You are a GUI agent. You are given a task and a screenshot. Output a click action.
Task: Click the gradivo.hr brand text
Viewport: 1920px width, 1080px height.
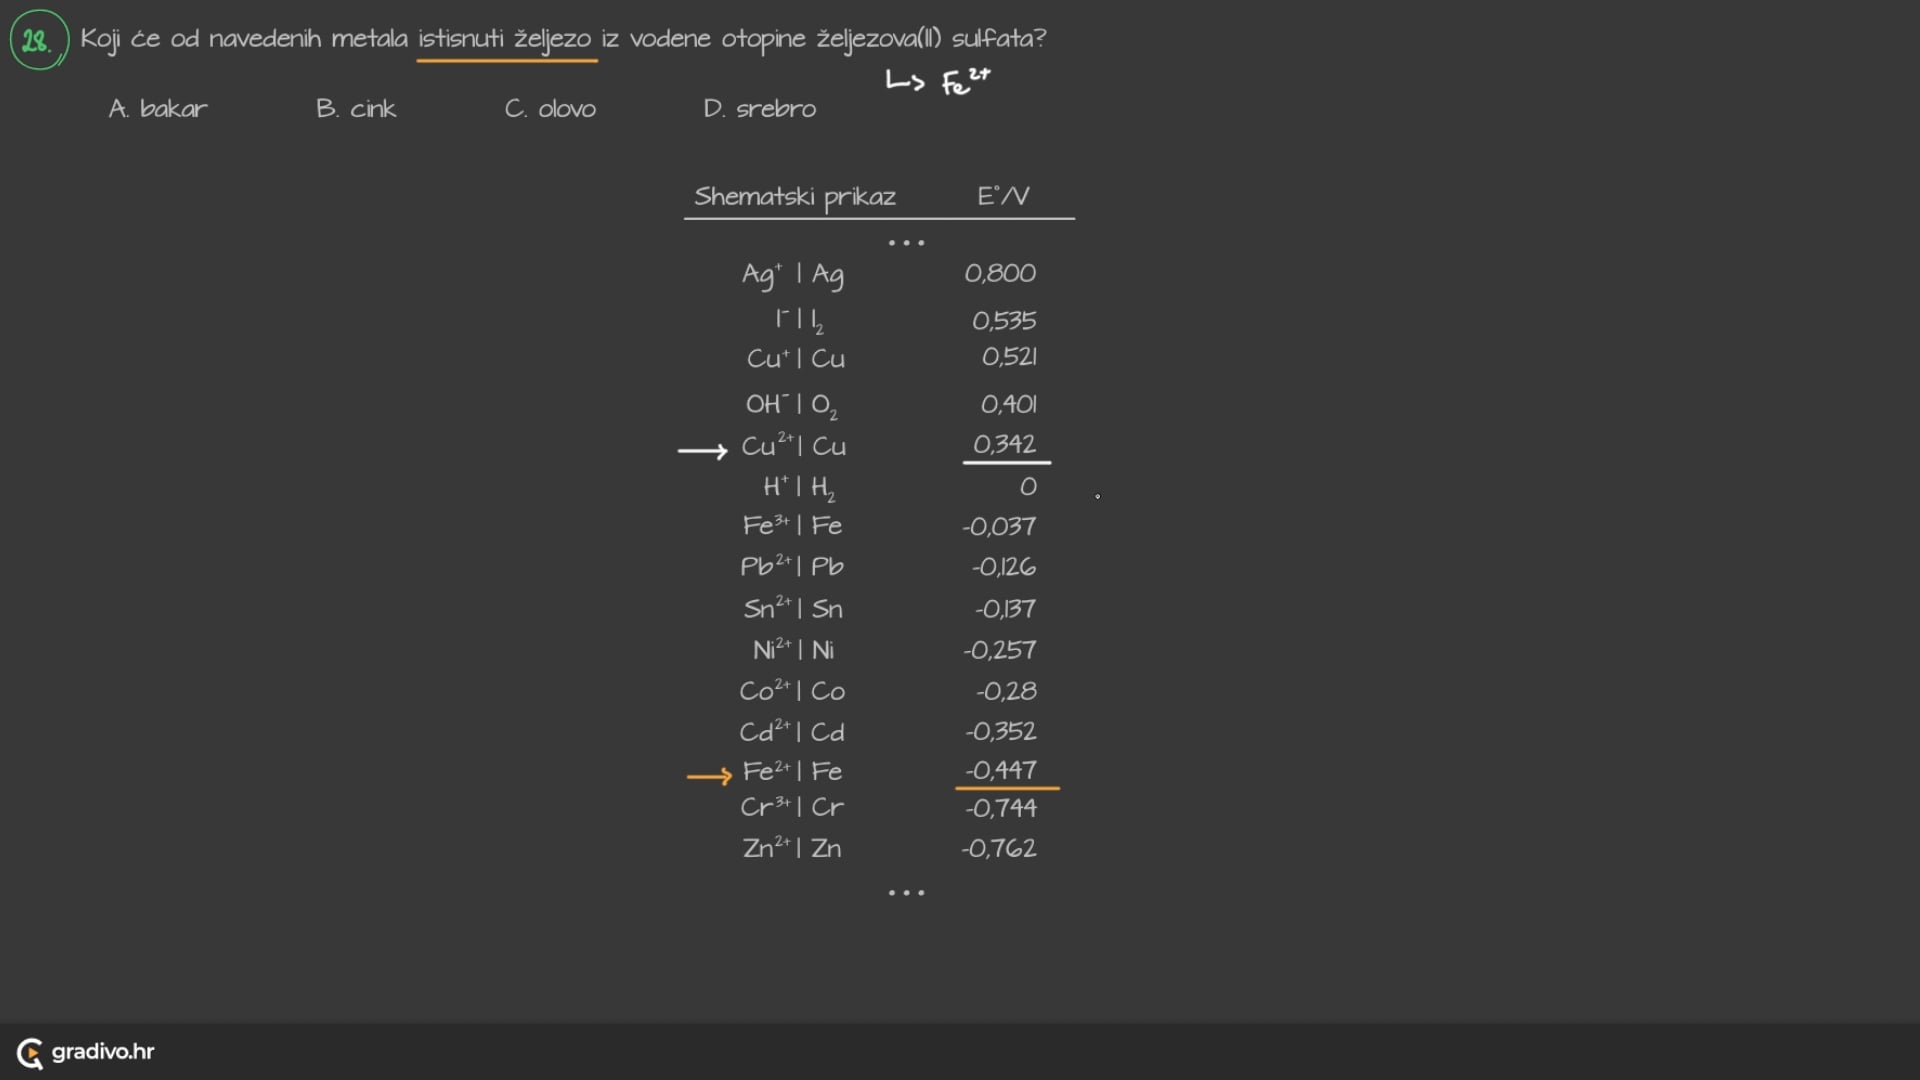coord(103,1051)
